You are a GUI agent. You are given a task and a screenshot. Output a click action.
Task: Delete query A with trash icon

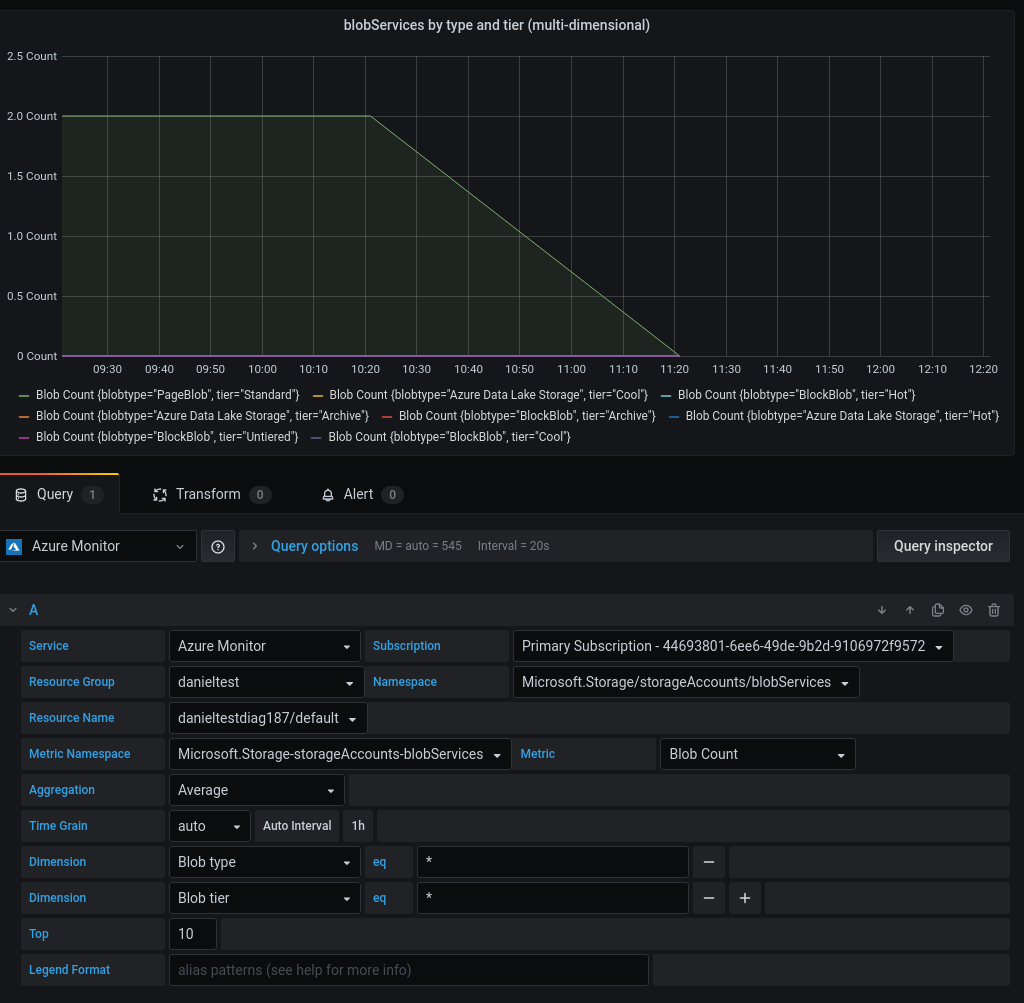click(x=994, y=610)
